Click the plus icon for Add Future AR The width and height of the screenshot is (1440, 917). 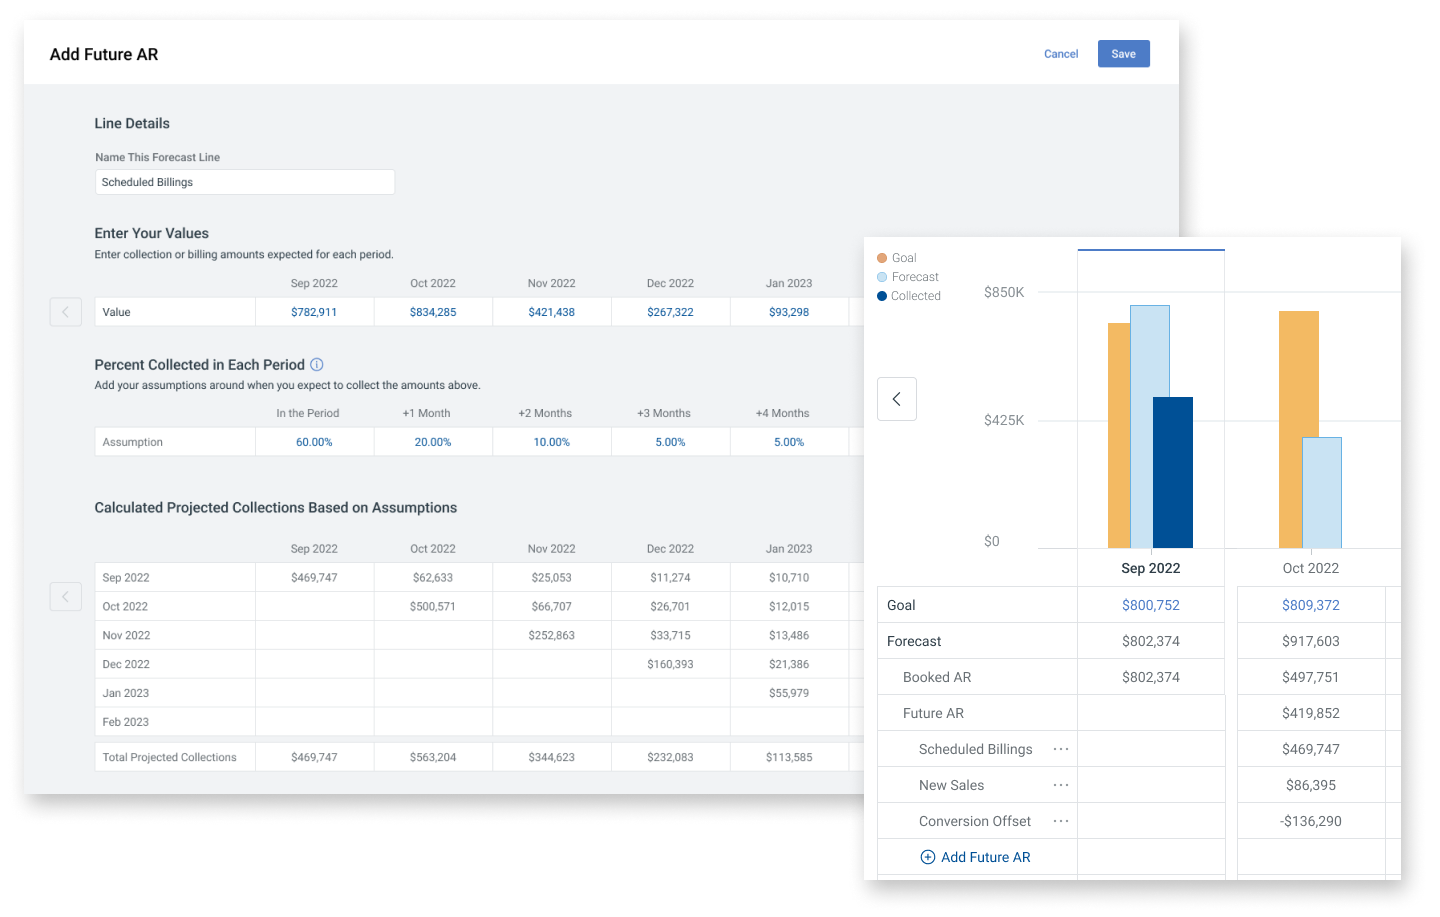point(928,857)
